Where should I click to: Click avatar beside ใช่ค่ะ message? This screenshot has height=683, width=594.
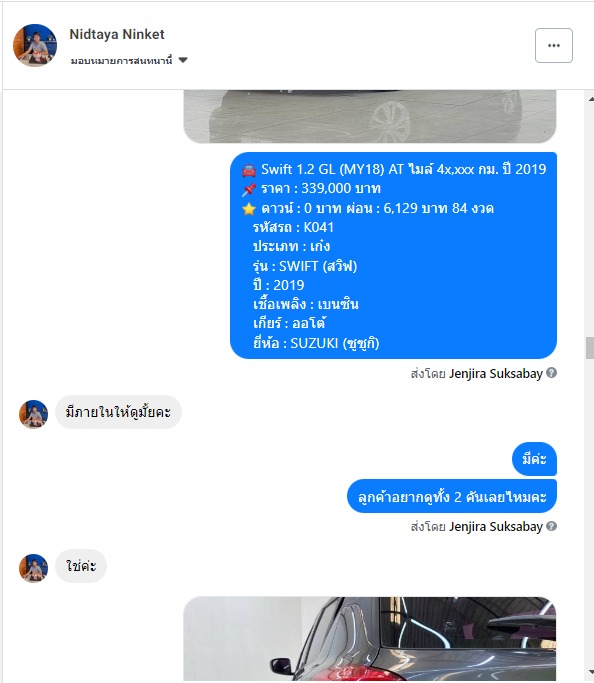(x=34, y=568)
